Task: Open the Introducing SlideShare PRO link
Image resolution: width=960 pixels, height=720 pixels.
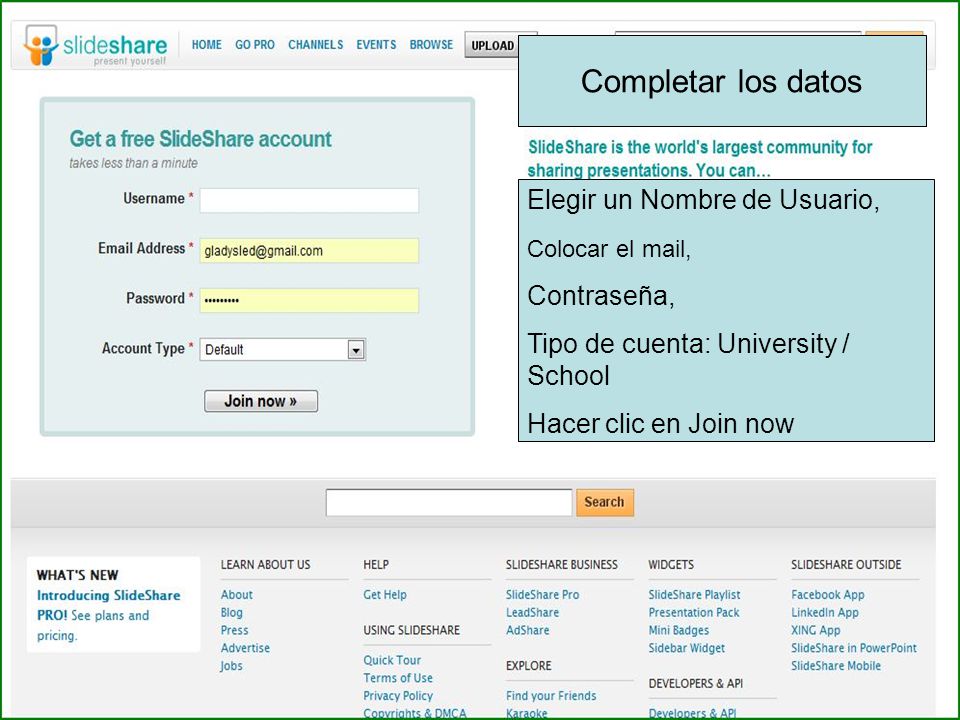Action: (x=108, y=605)
